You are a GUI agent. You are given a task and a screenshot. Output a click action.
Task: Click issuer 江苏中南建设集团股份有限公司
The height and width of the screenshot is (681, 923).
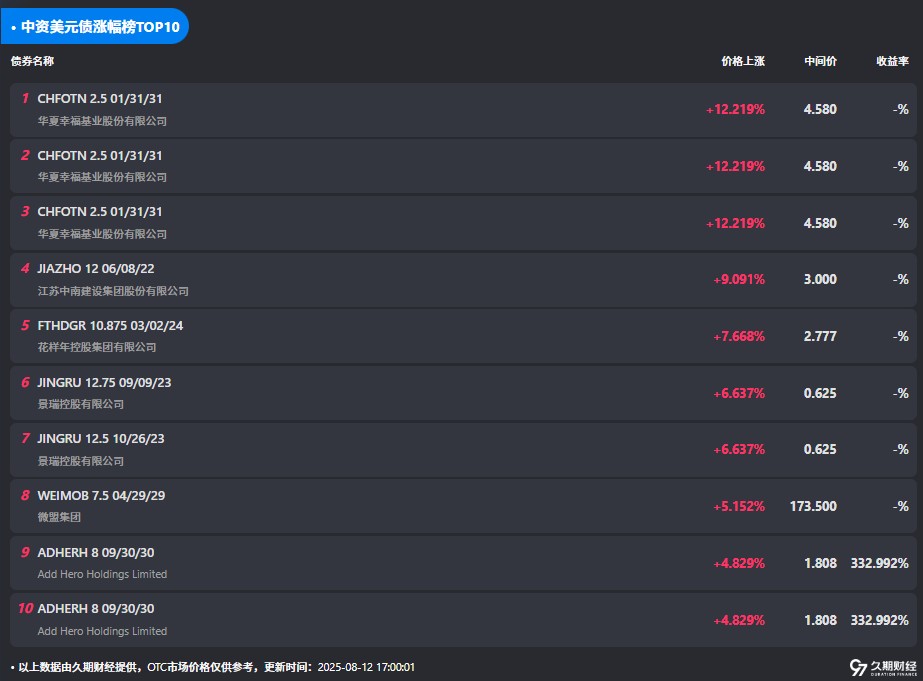tap(113, 291)
